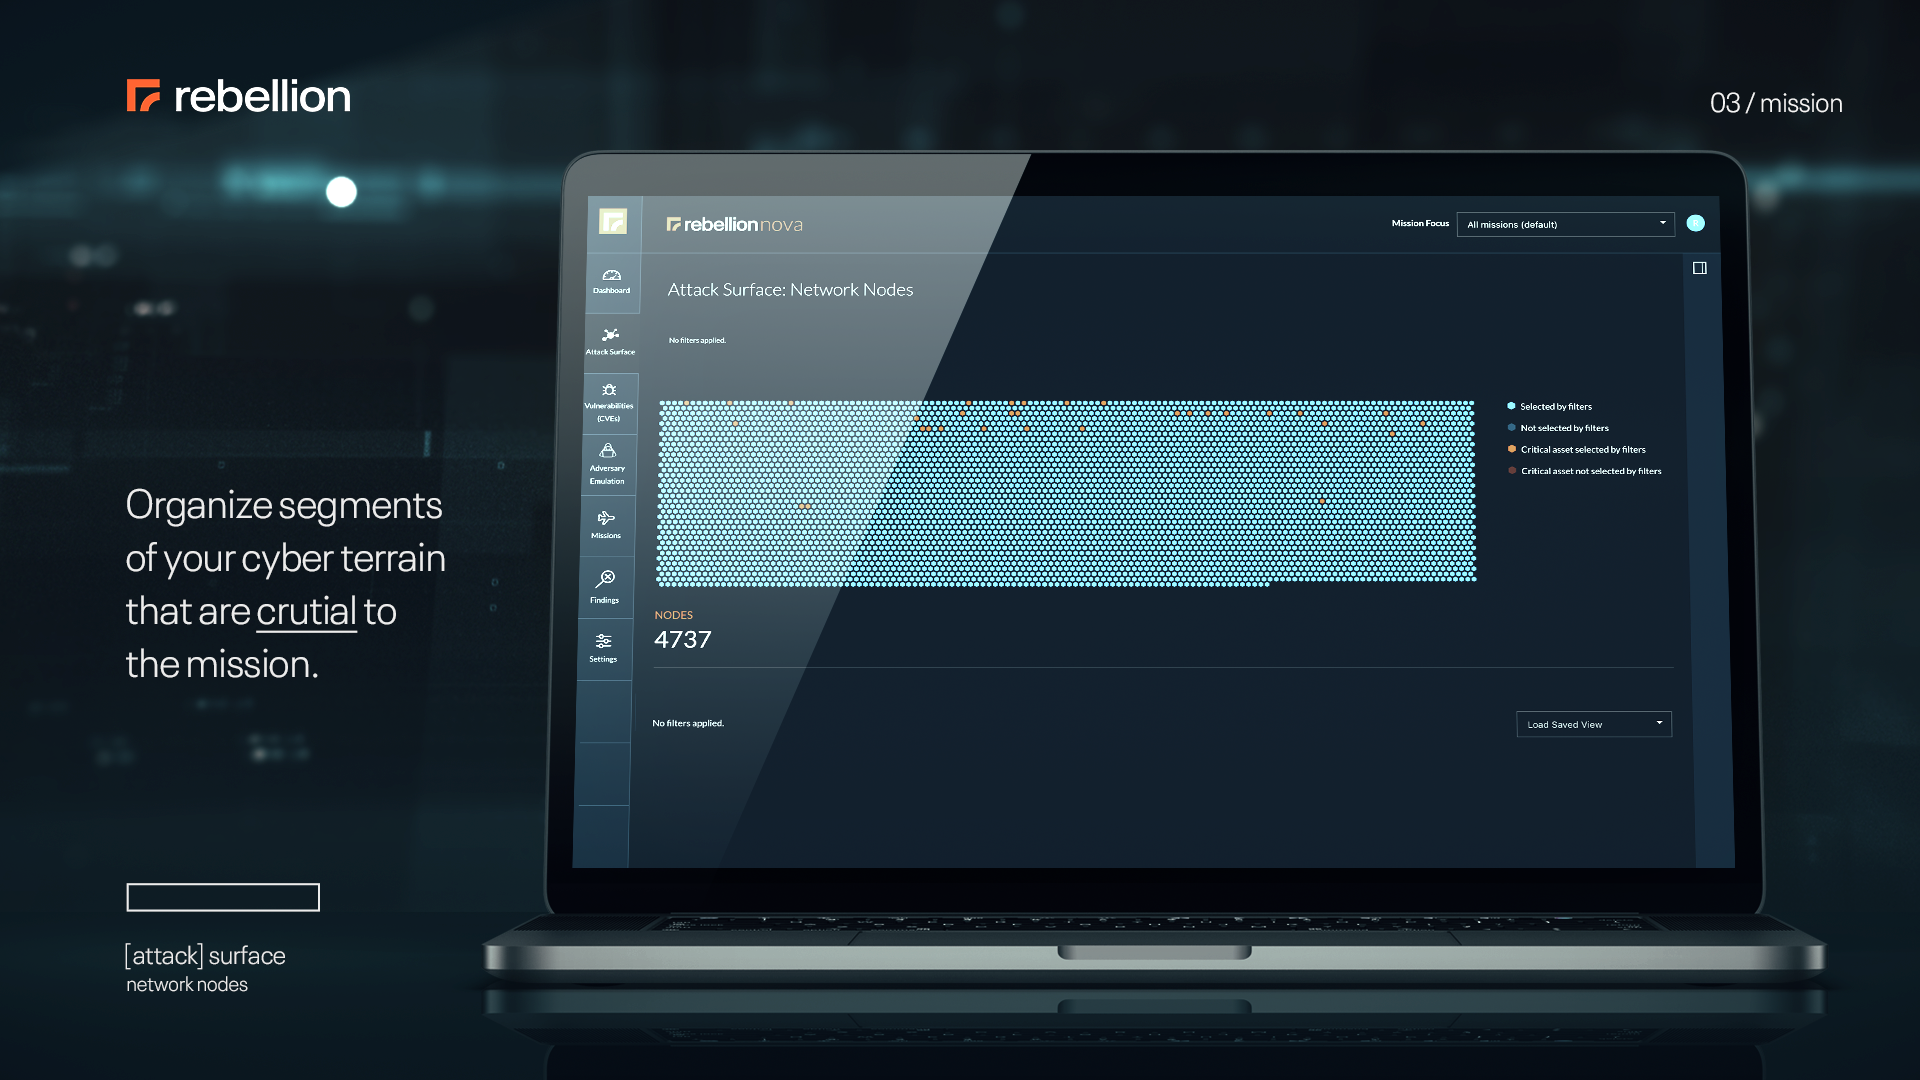1920x1080 pixels.
Task: Click the network nodes hexagon grid
Action: point(1065,492)
